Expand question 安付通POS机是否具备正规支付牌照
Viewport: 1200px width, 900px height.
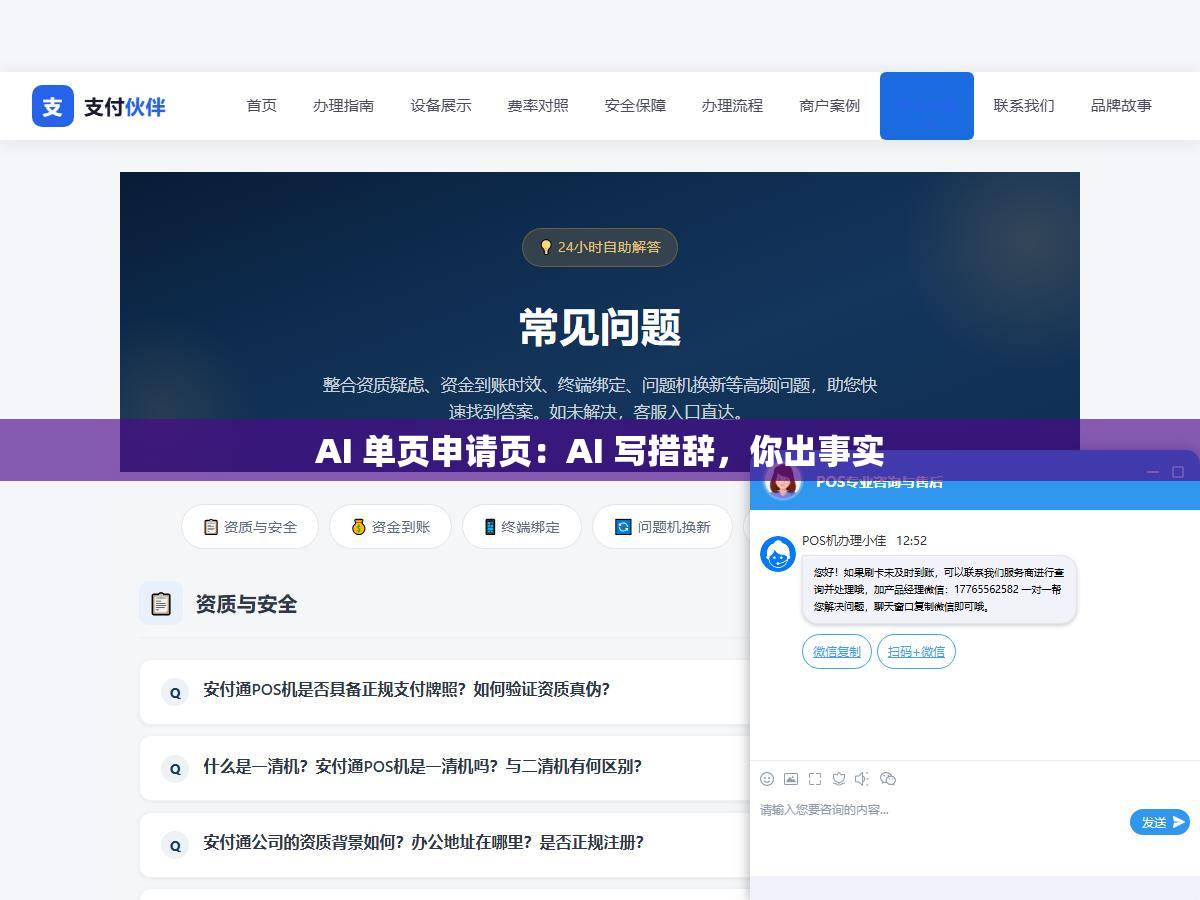(445, 692)
